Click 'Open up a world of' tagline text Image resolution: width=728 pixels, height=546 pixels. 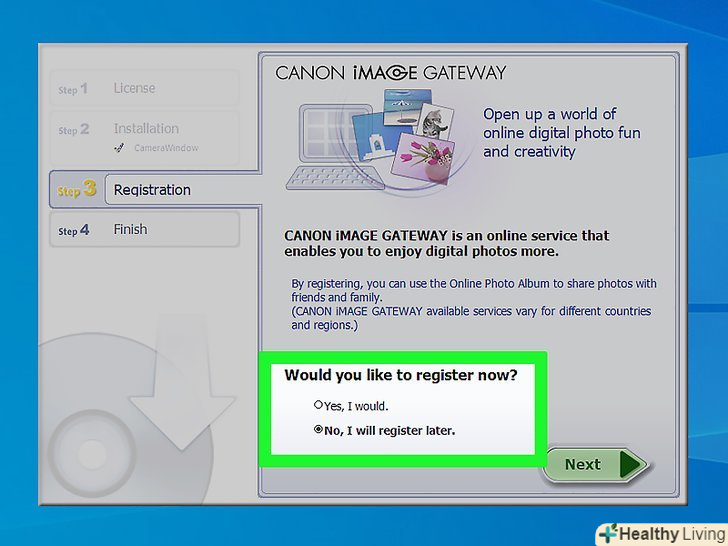(x=549, y=114)
